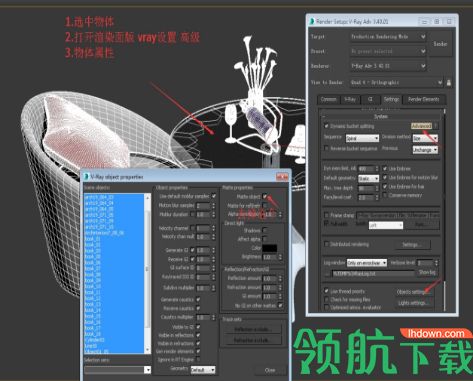Enable Conserve memory checkbox

pyautogui.click(x=385, y=195)
